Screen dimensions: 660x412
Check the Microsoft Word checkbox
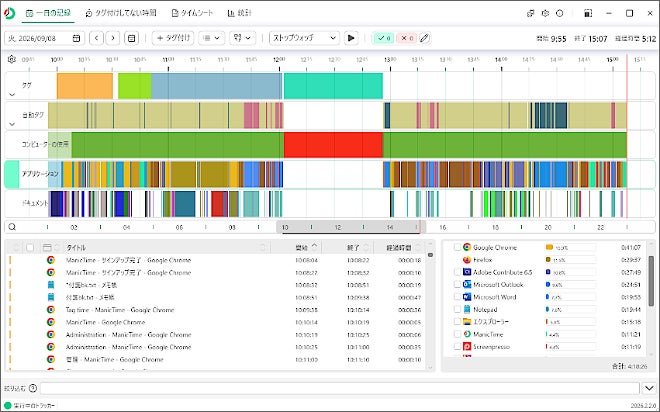[x=457, y=297]
